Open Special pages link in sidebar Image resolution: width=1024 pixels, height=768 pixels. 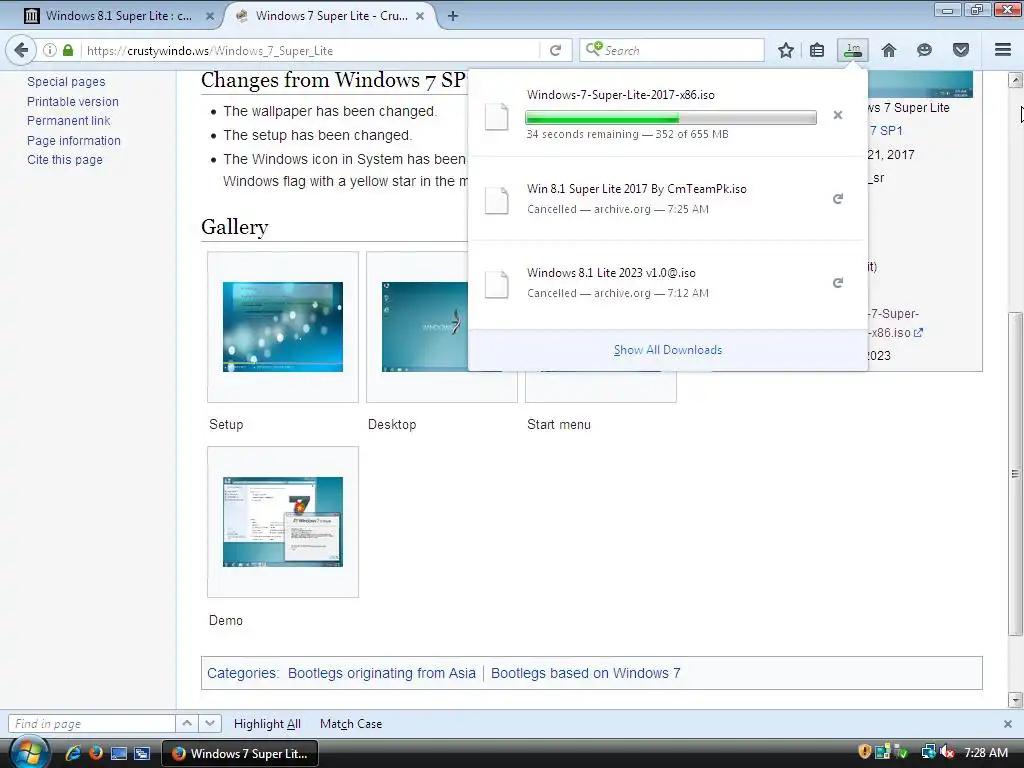coord(66,82)
